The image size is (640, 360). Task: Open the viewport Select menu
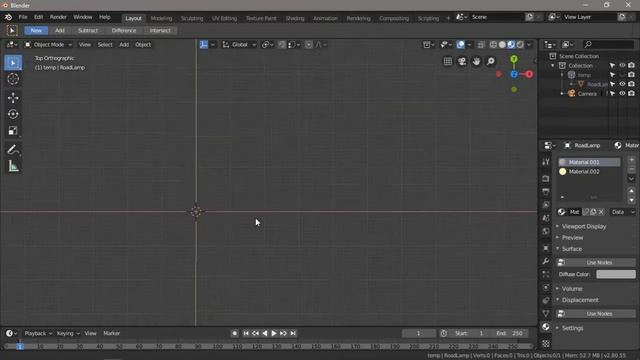(105, 44)
